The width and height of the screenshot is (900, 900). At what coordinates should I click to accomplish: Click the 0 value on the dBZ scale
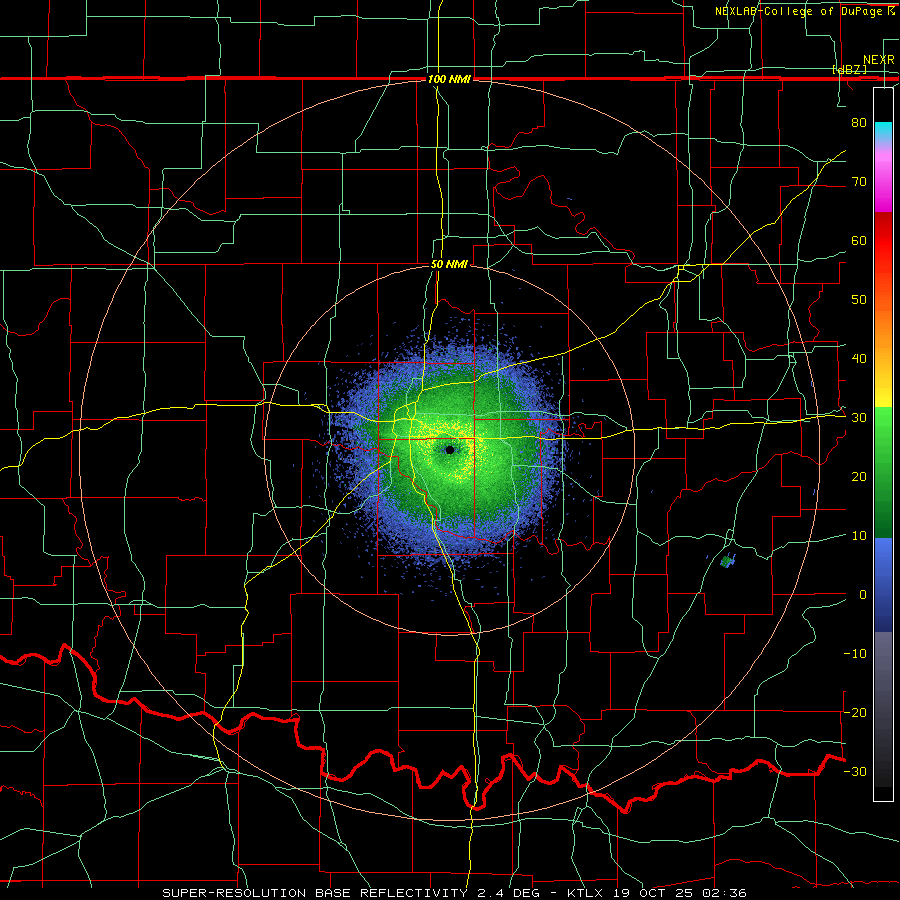863,595
